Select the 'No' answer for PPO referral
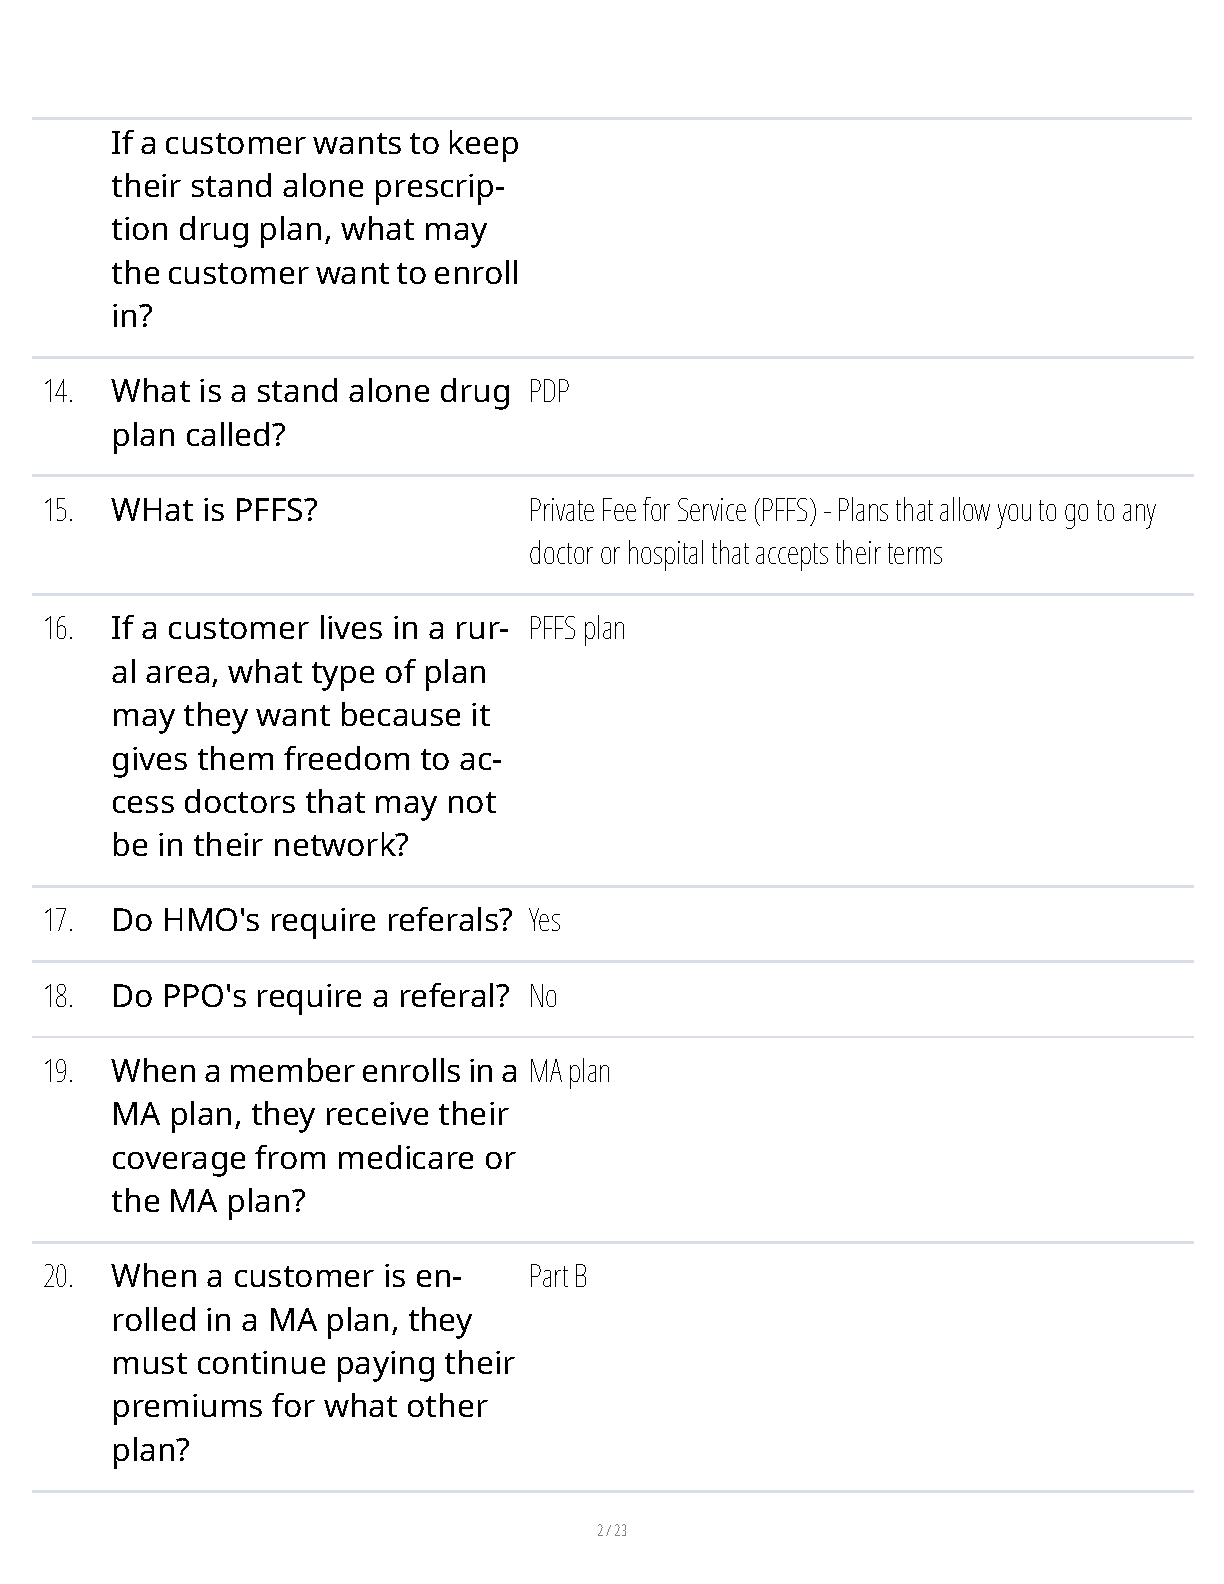1224x1584 pixels. pos(543,996)
